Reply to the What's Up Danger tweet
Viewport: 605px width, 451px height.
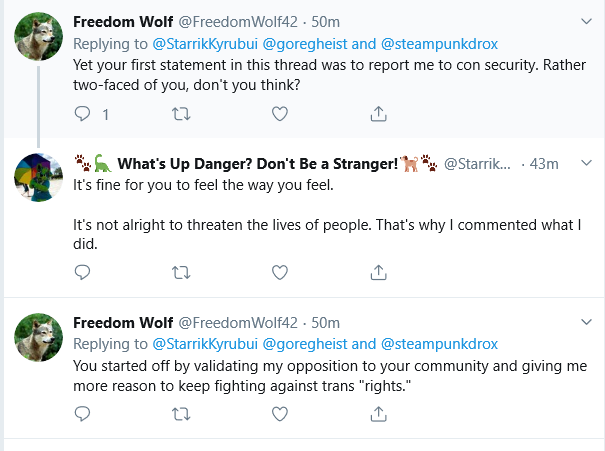(x=82, y=272)
